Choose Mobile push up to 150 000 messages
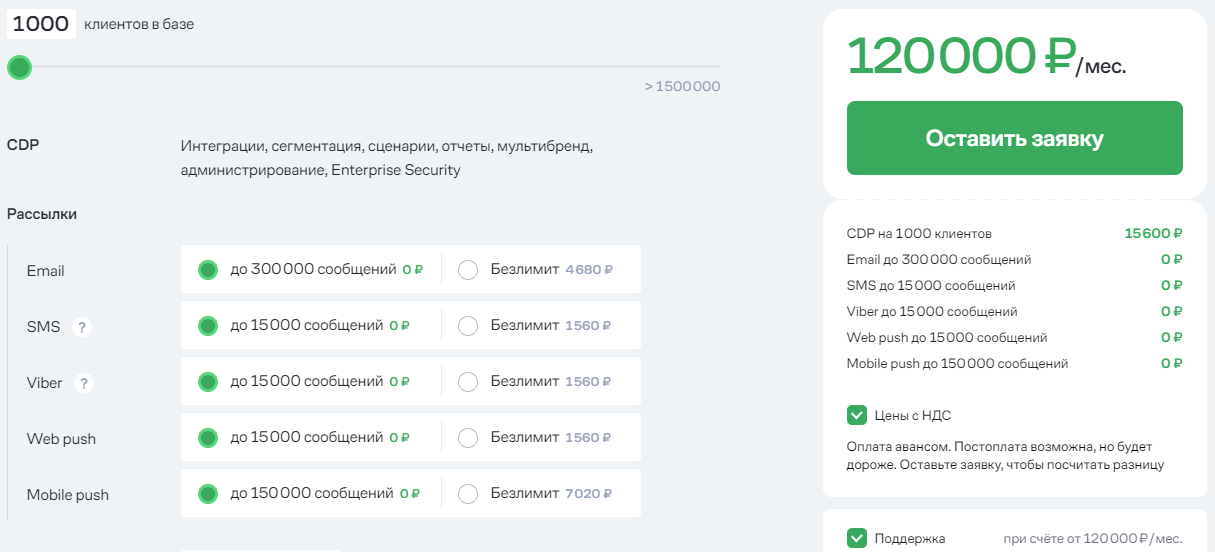1215x552 pixels. 208,494
